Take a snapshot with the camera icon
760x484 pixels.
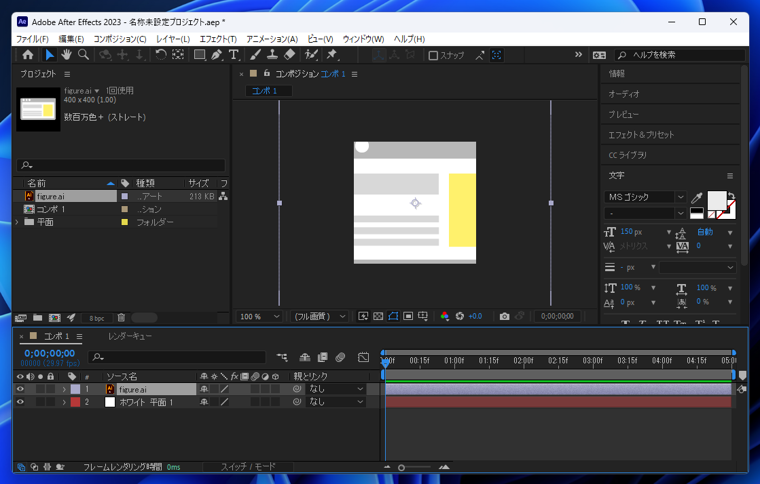(504, 316)
